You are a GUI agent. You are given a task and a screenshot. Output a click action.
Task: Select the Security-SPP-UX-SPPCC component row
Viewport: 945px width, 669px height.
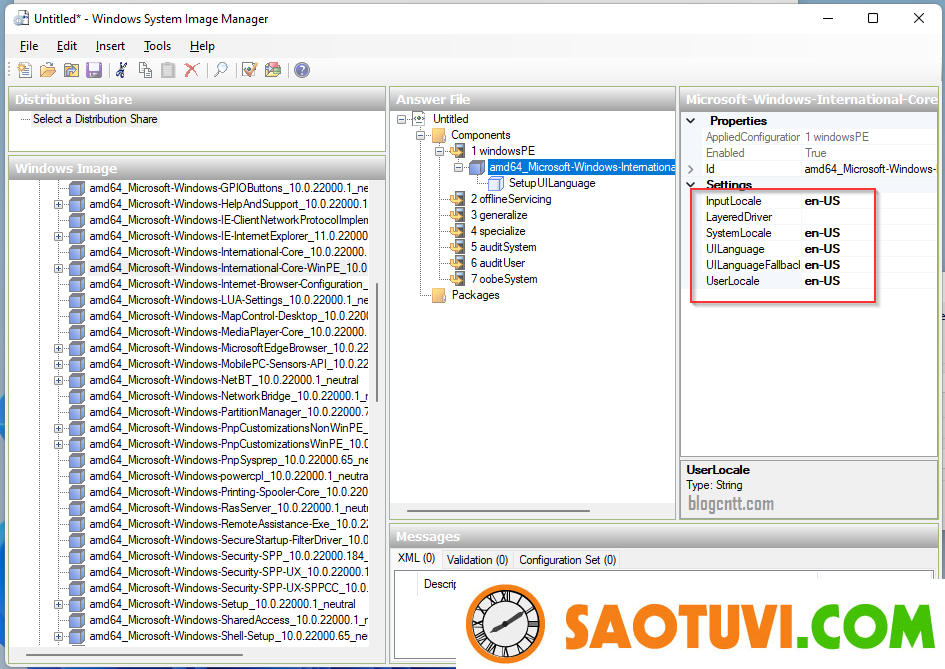coord(228,588)
